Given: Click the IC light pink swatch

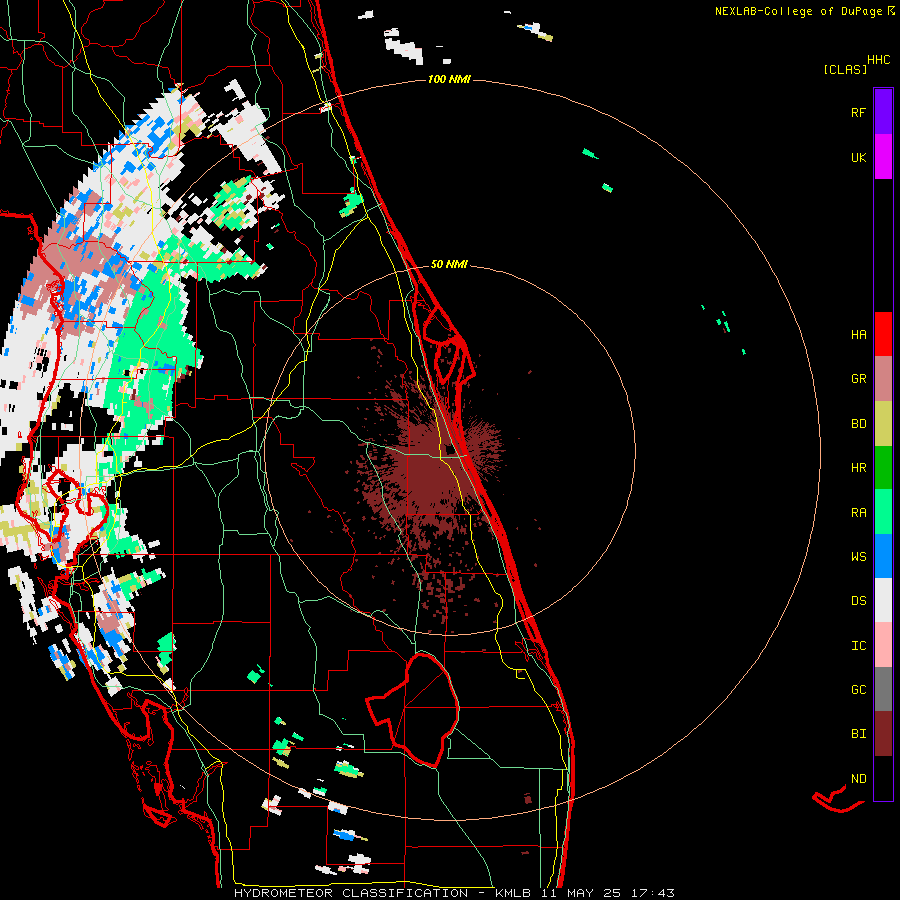Looking at the screenshot, I should coord(883,645).
